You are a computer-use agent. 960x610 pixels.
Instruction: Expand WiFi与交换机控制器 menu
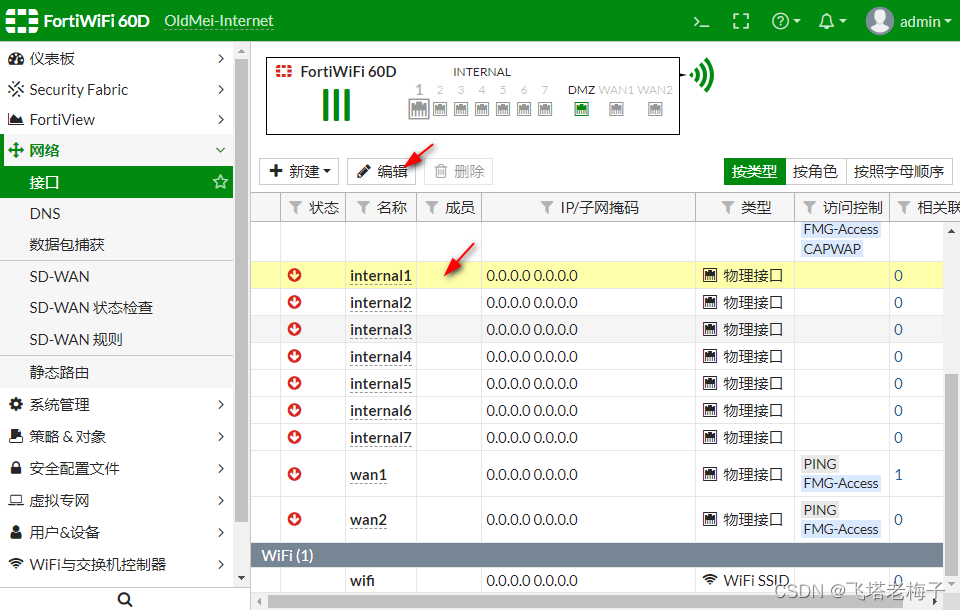tap(116, 564)
